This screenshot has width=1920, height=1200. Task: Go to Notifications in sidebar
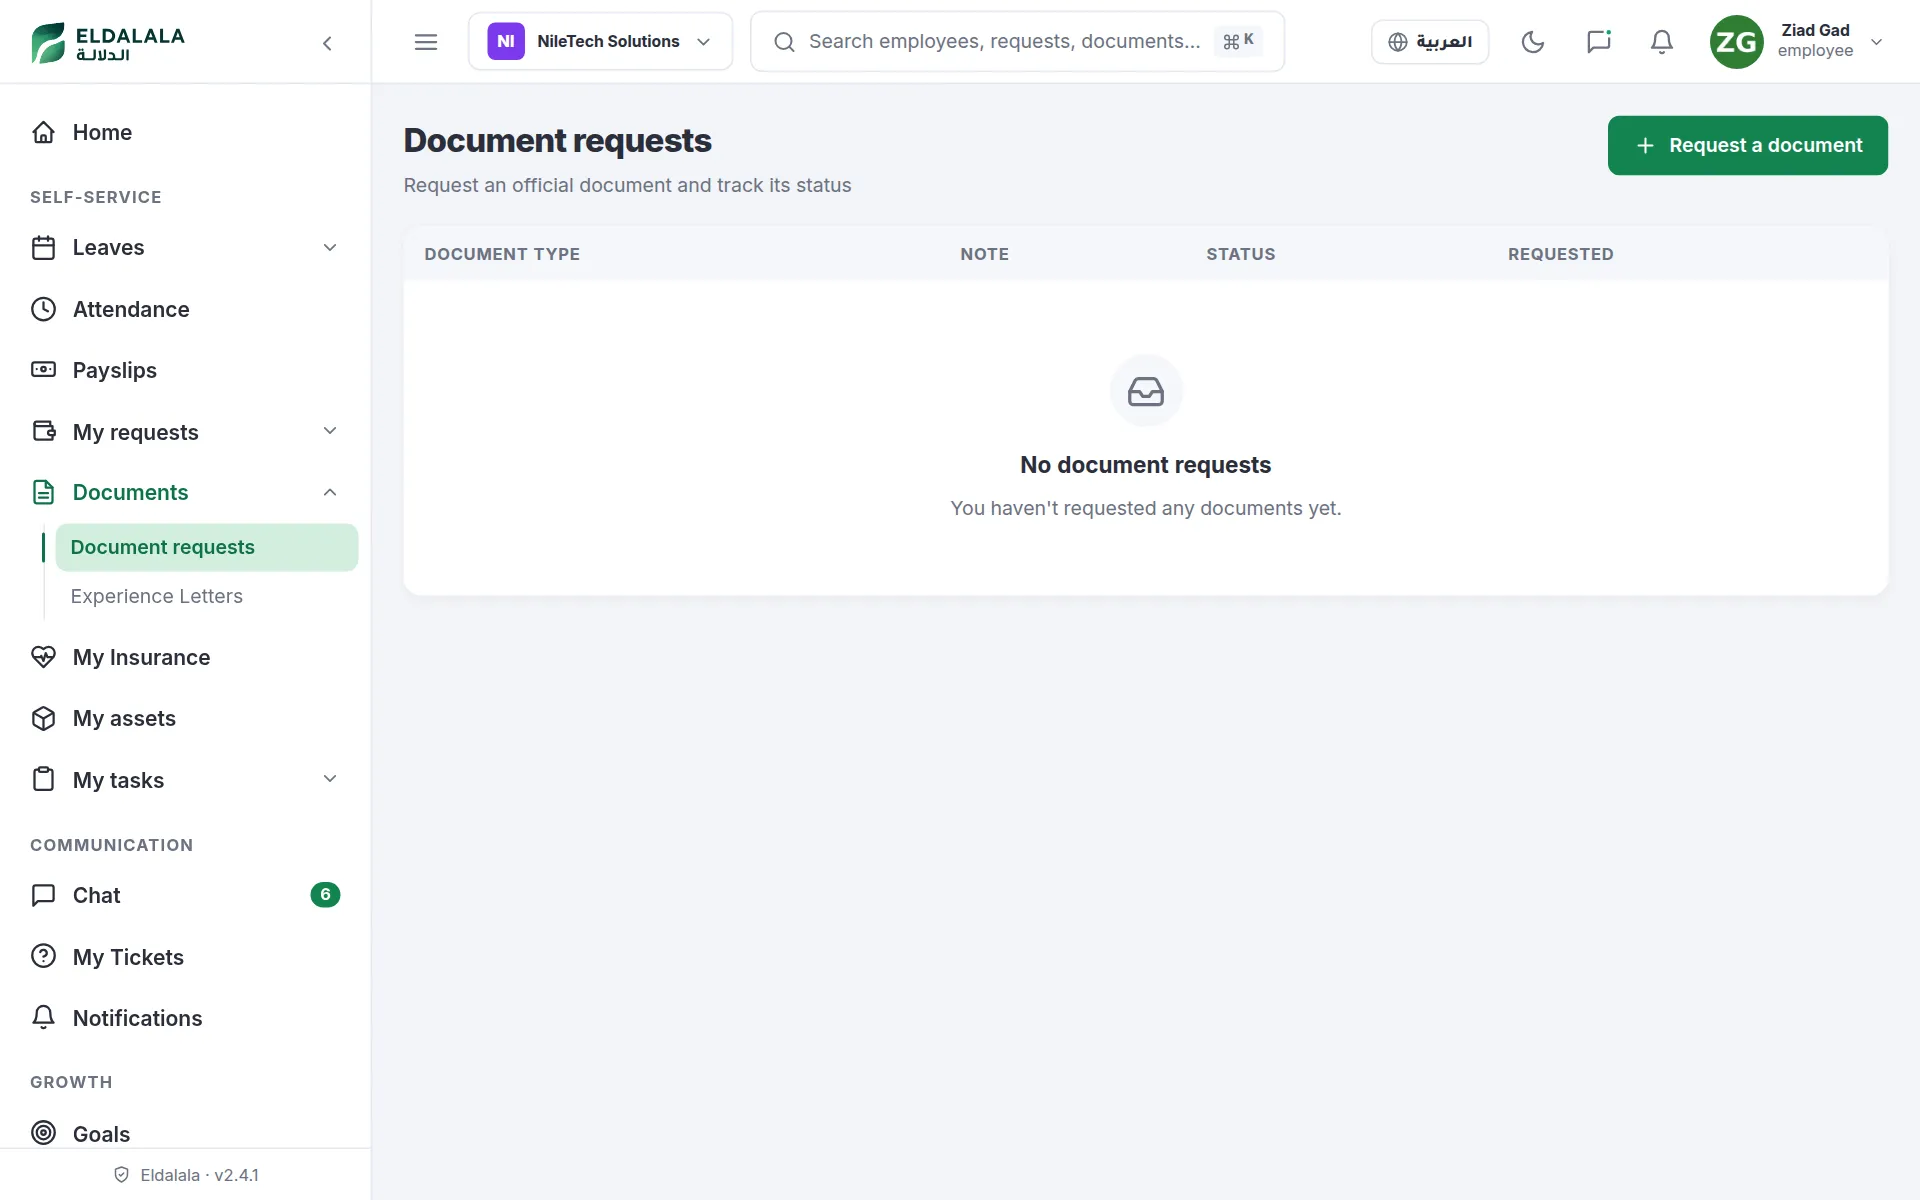click(x=185, y=1018)
